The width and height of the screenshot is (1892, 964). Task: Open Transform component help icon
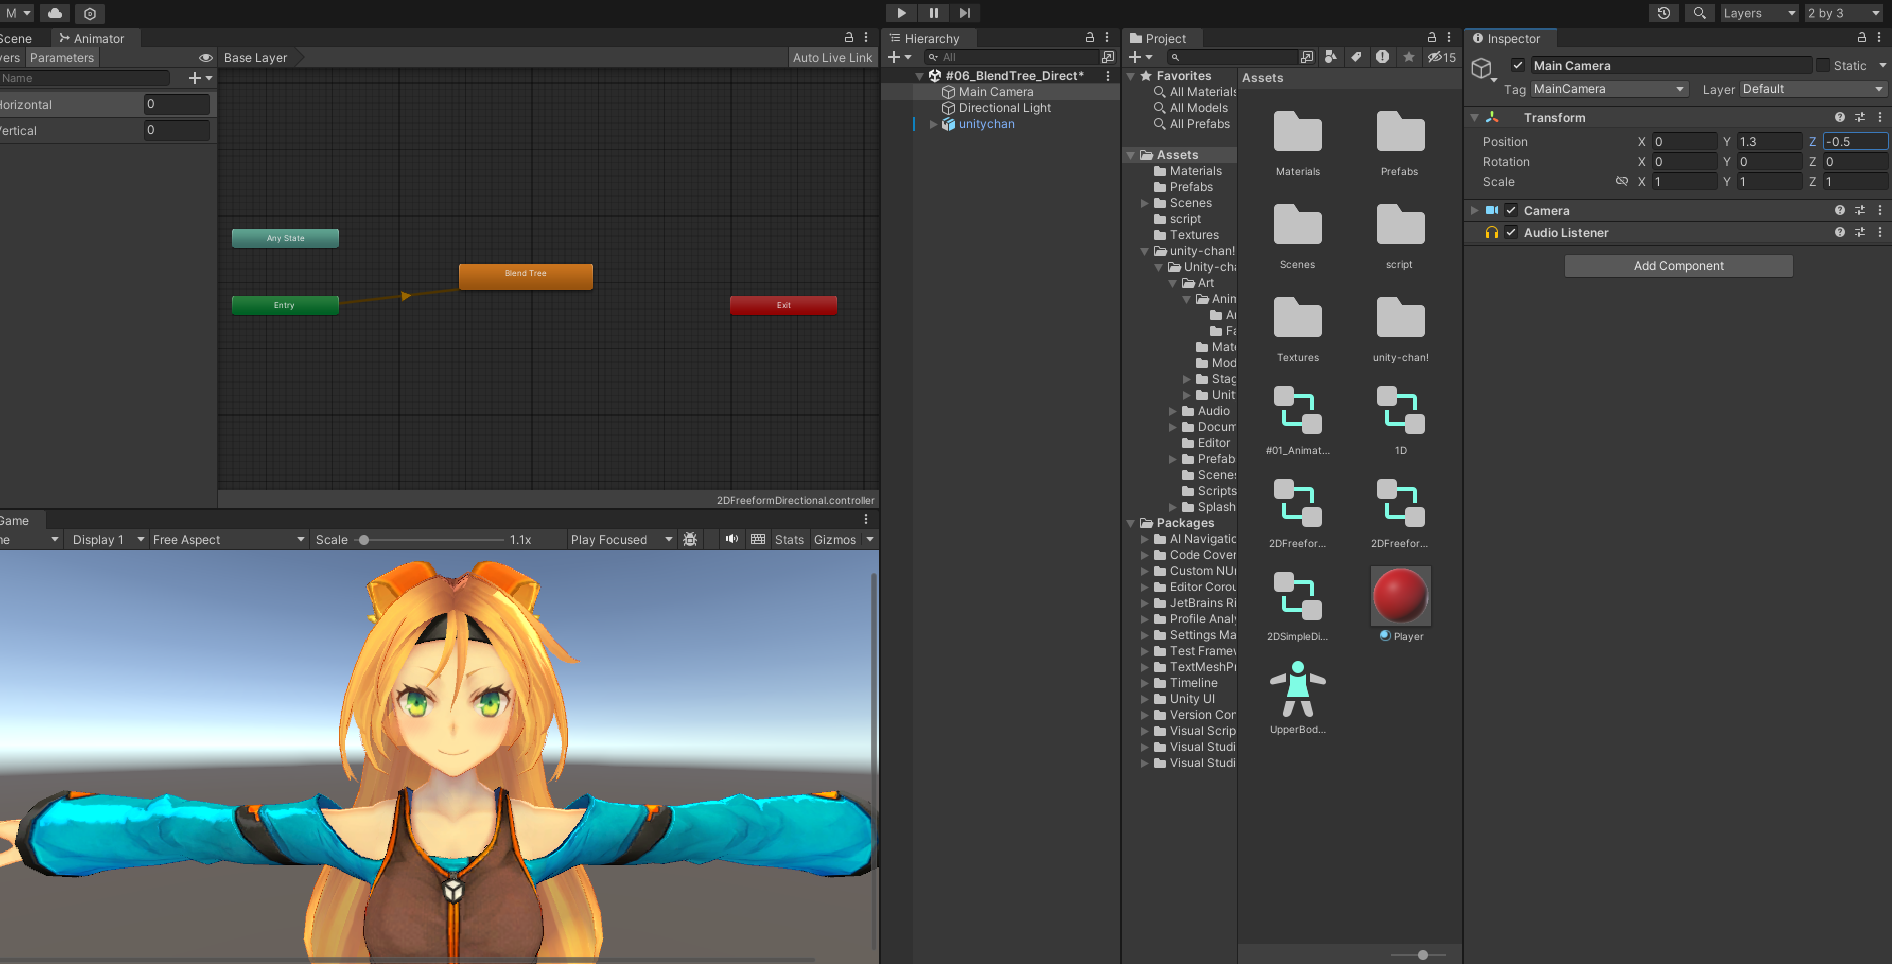point(1839,117)
